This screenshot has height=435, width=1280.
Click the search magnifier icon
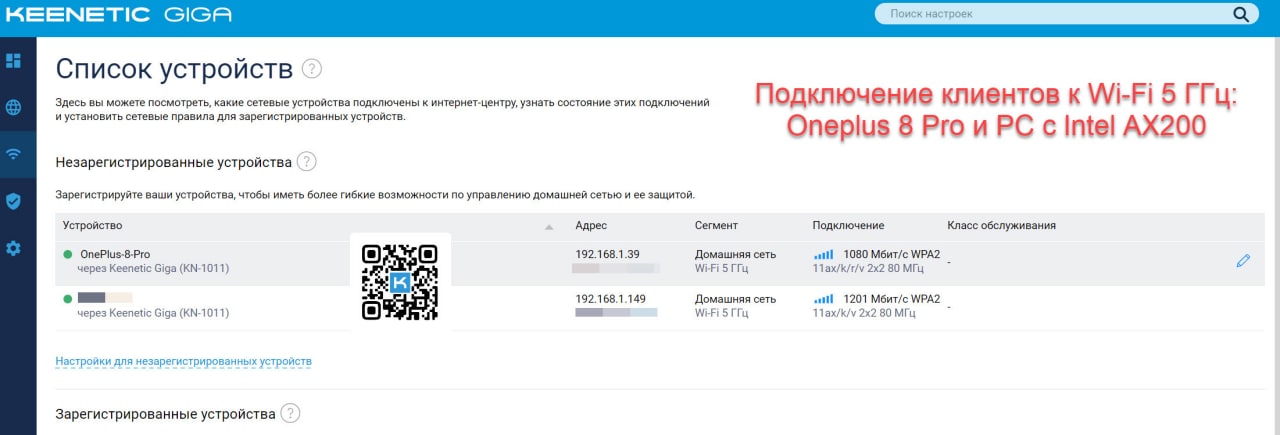click(x=1240, y=14)
